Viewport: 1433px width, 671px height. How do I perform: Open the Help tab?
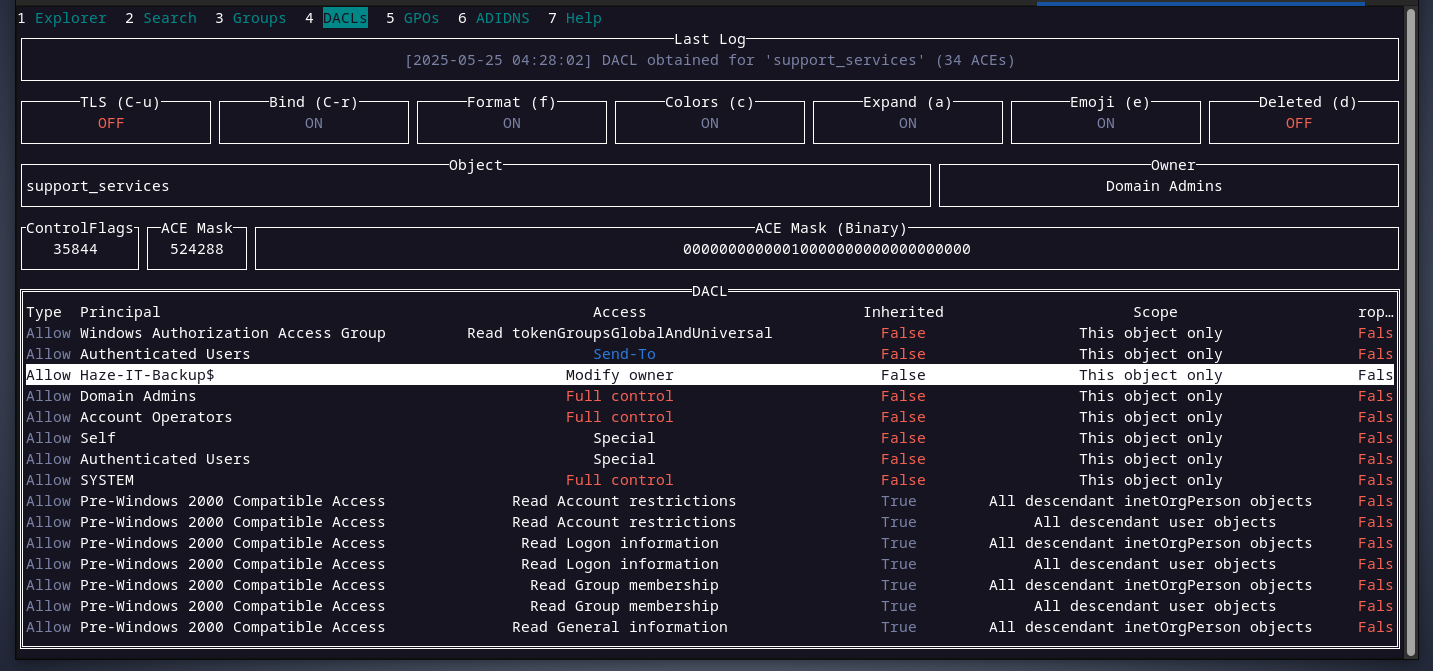click(583, 18)
